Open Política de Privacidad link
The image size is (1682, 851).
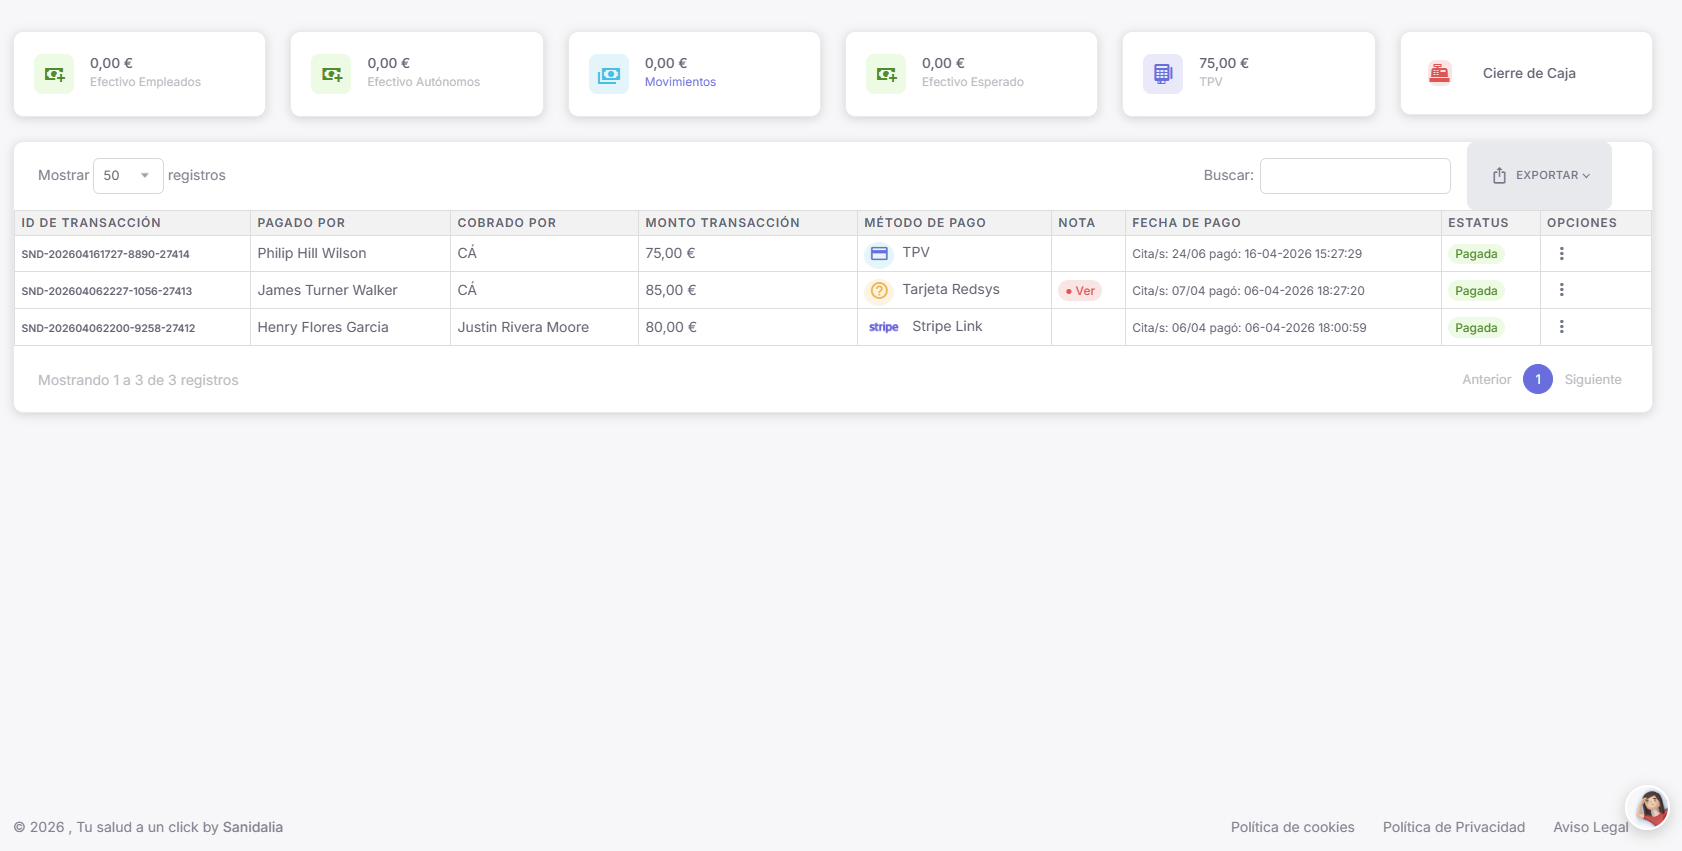tap(1453, 827)
